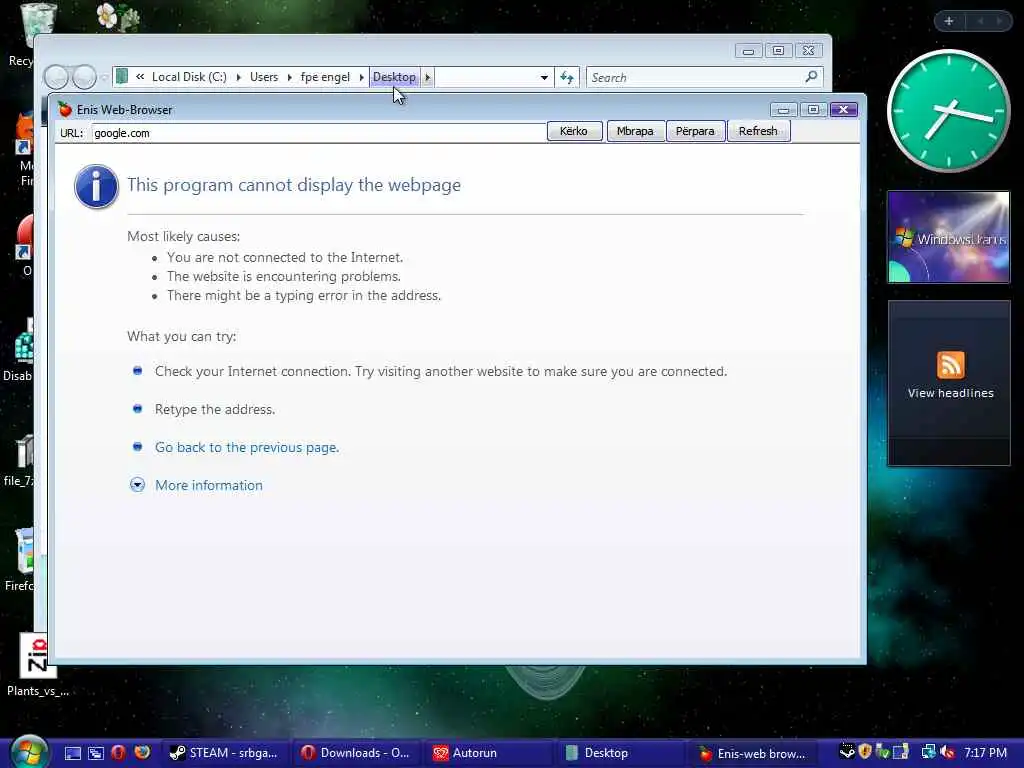Click the folder icon in Explorer address bar

[122, 76]
